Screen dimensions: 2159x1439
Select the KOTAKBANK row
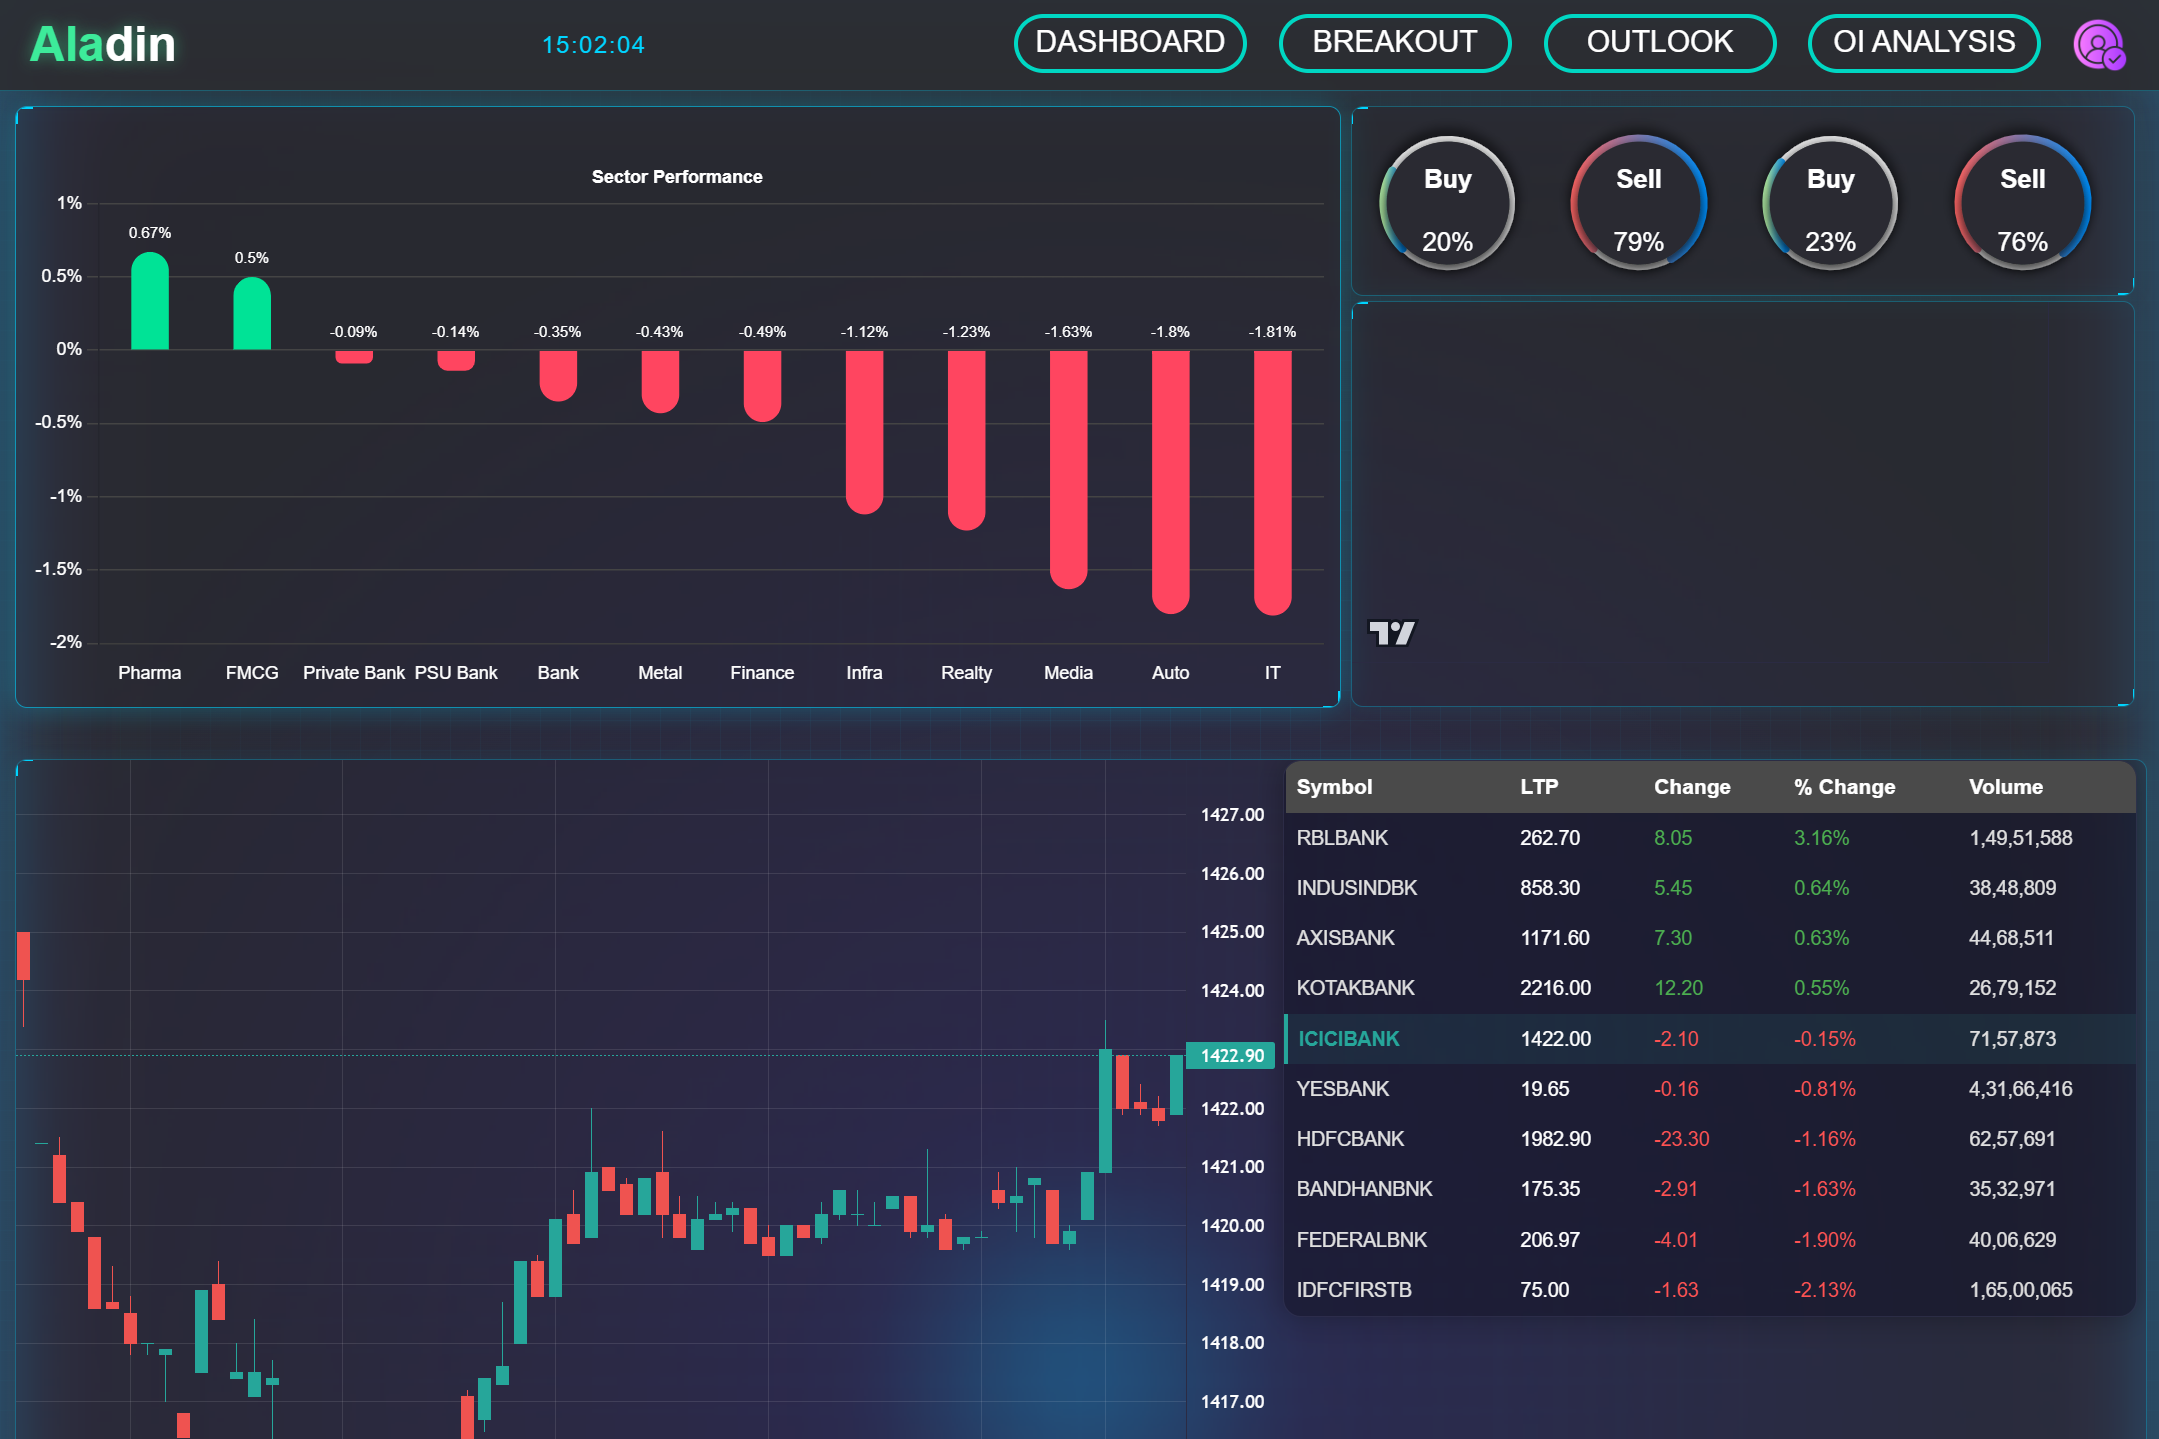[x=1710, y=988]
